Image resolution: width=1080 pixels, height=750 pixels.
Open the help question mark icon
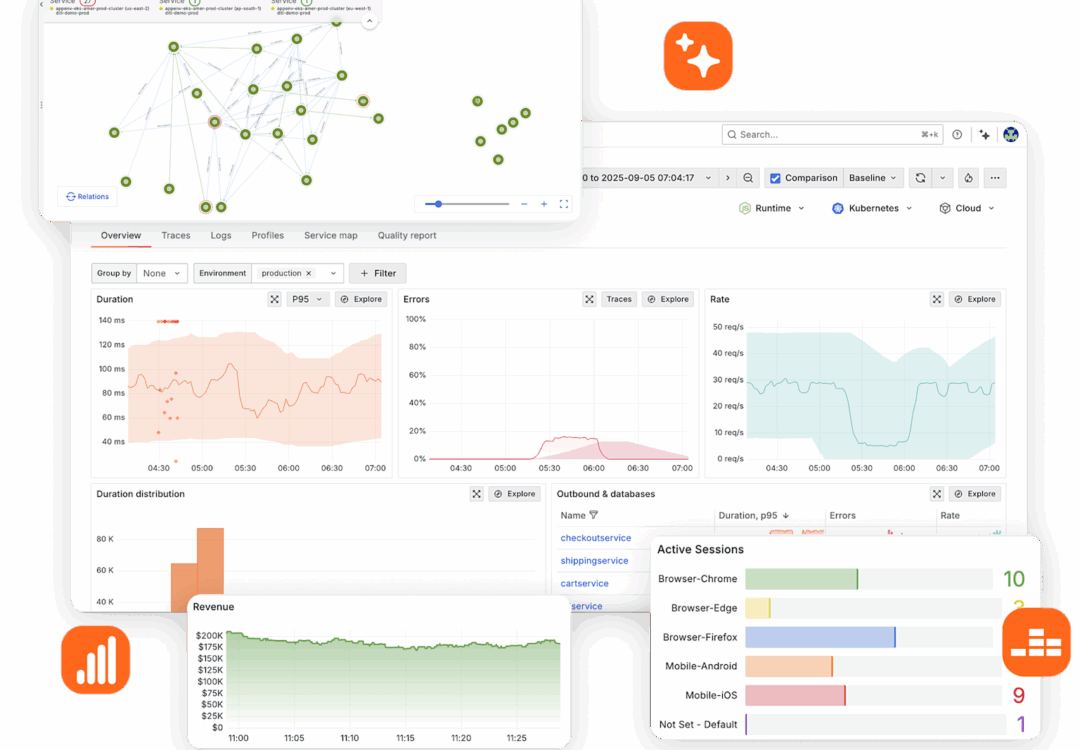(957, 134)
